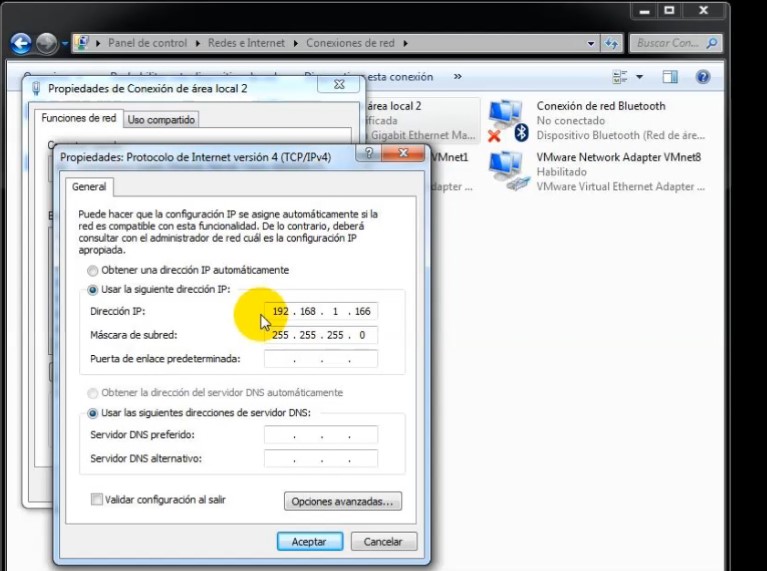Click the refresh icon beside address bar

pos(611,44)
